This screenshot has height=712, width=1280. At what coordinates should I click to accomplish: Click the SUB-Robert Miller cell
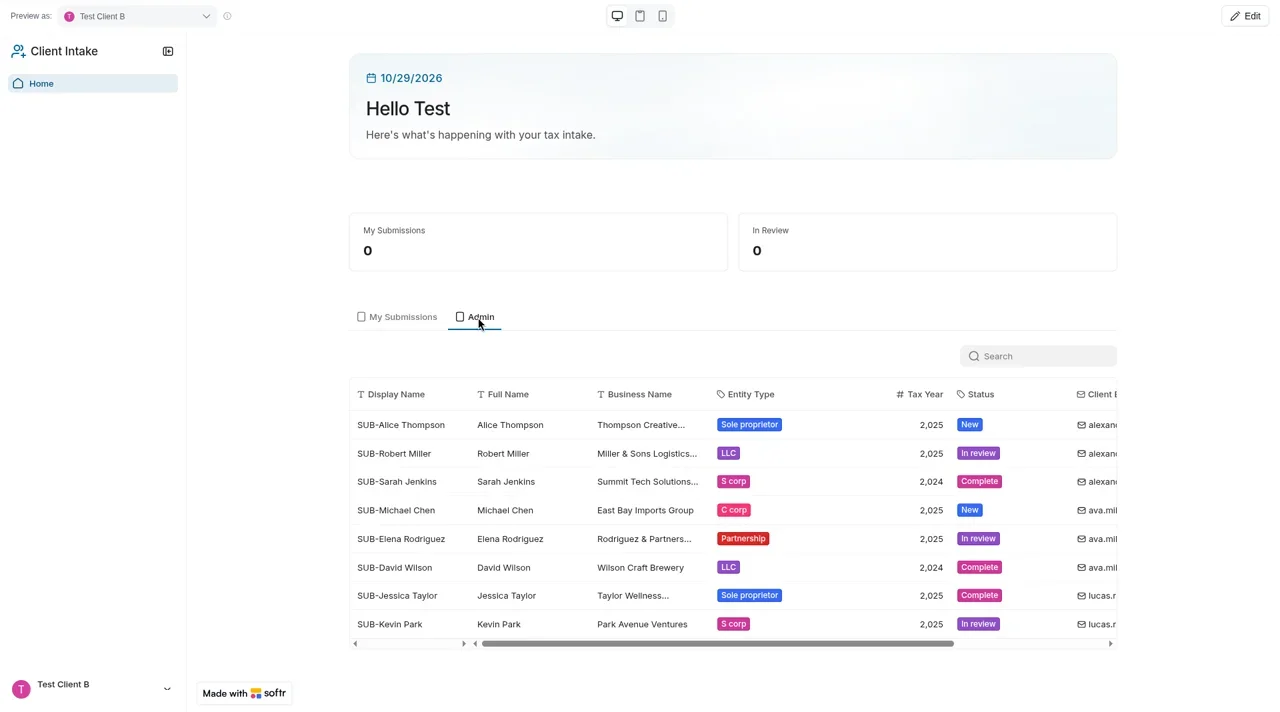[394, 453]
